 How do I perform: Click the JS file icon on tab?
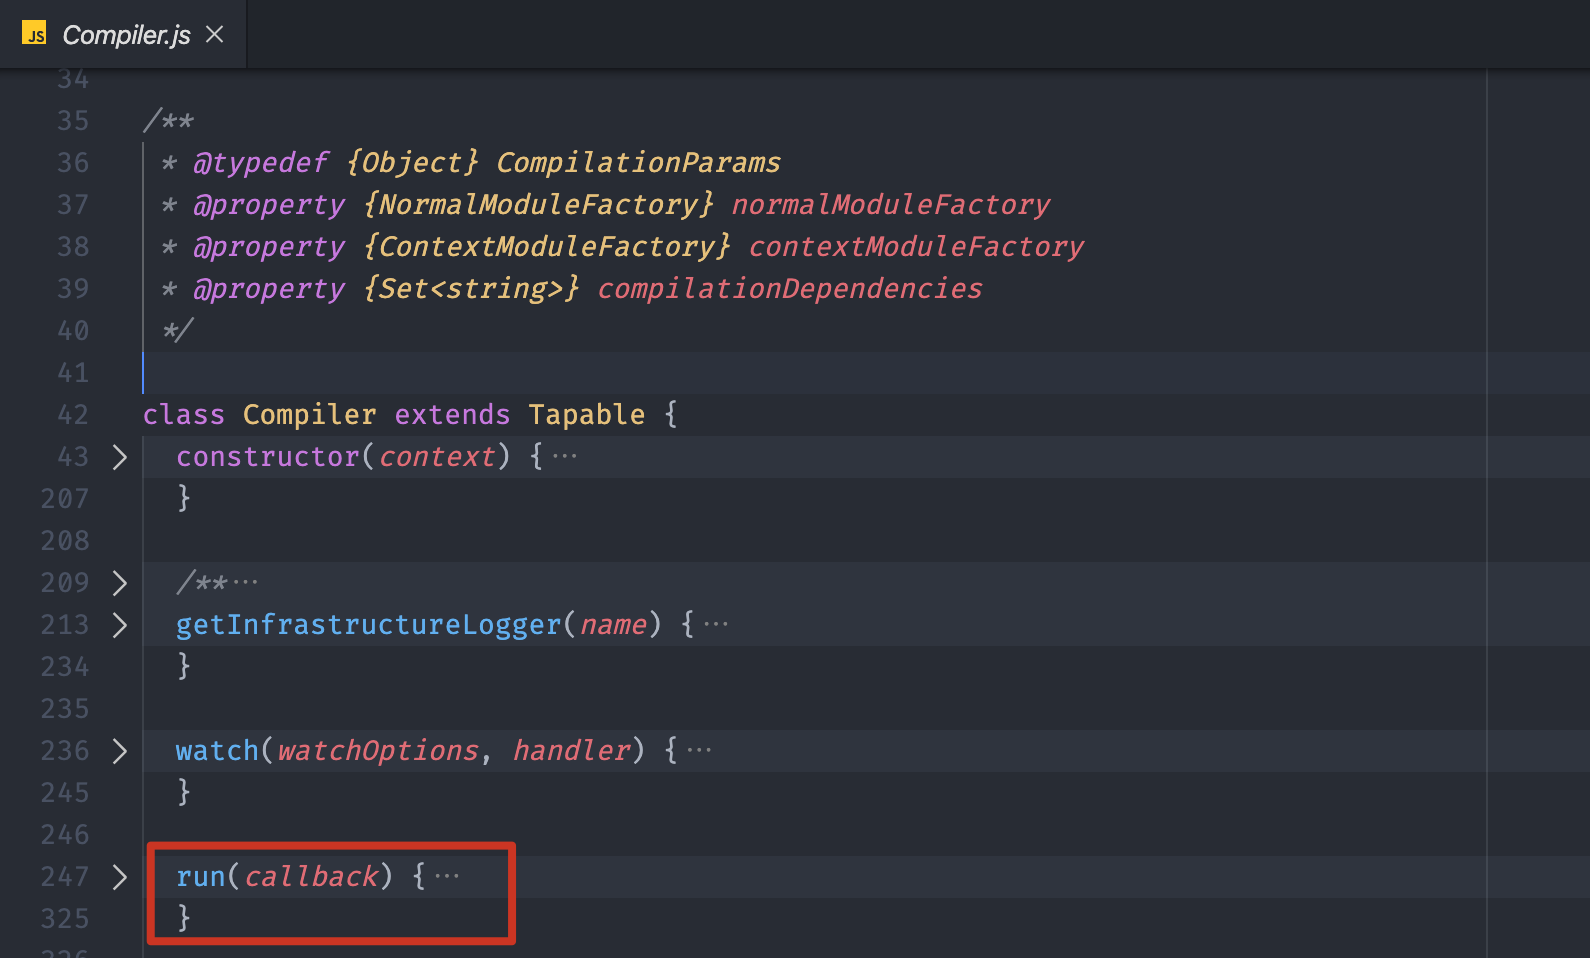click(35, 34)
